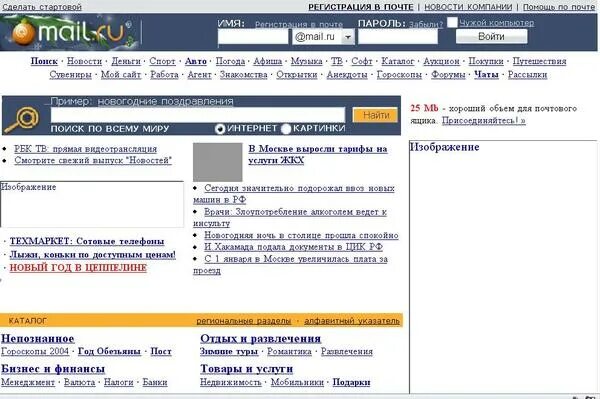Screen dimensions: 600x399
Task: Open Отдых и развлечения category
Action: tap(261, 339)
